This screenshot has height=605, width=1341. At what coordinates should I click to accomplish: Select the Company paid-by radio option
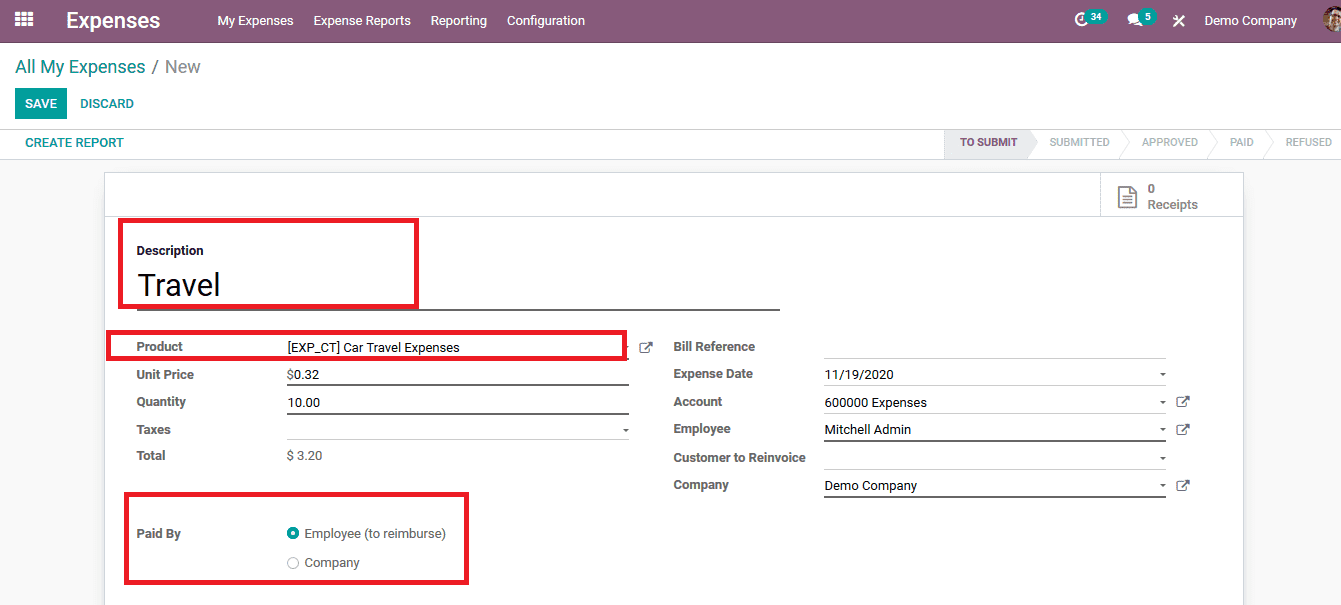pos(293,563)
